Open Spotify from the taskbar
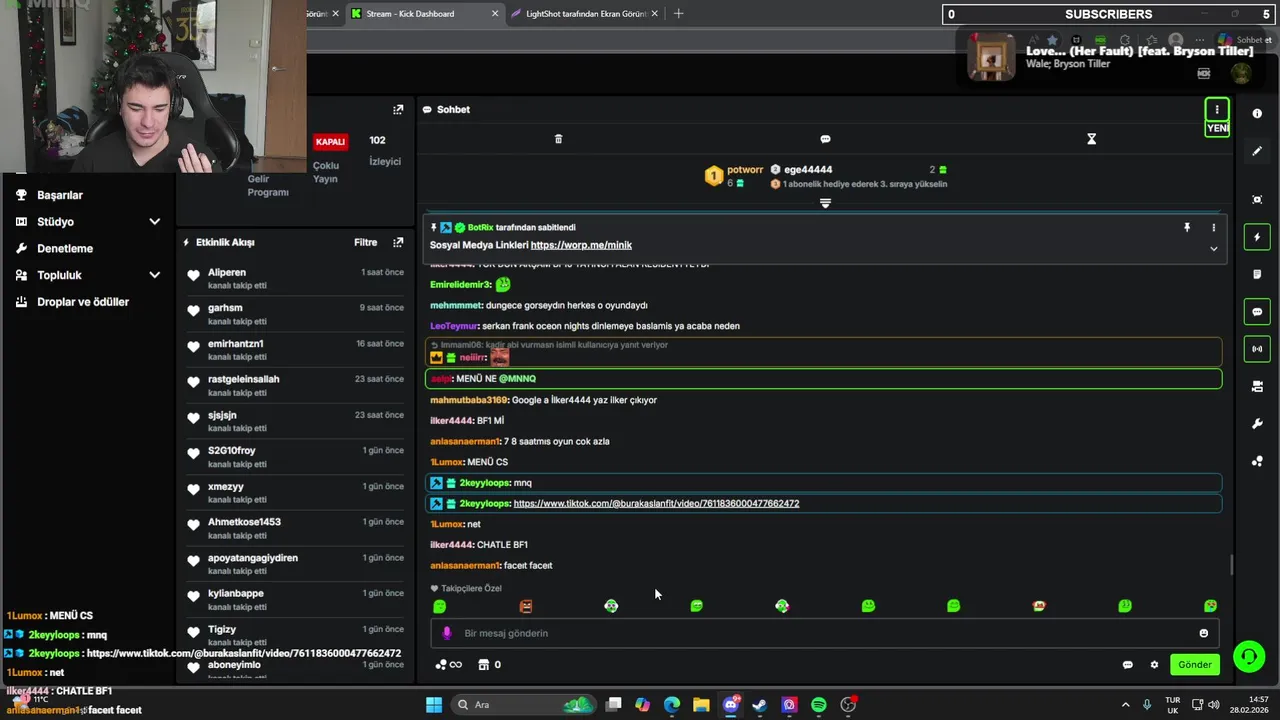This screenshot has height=720, width=1280. [819, 705]
